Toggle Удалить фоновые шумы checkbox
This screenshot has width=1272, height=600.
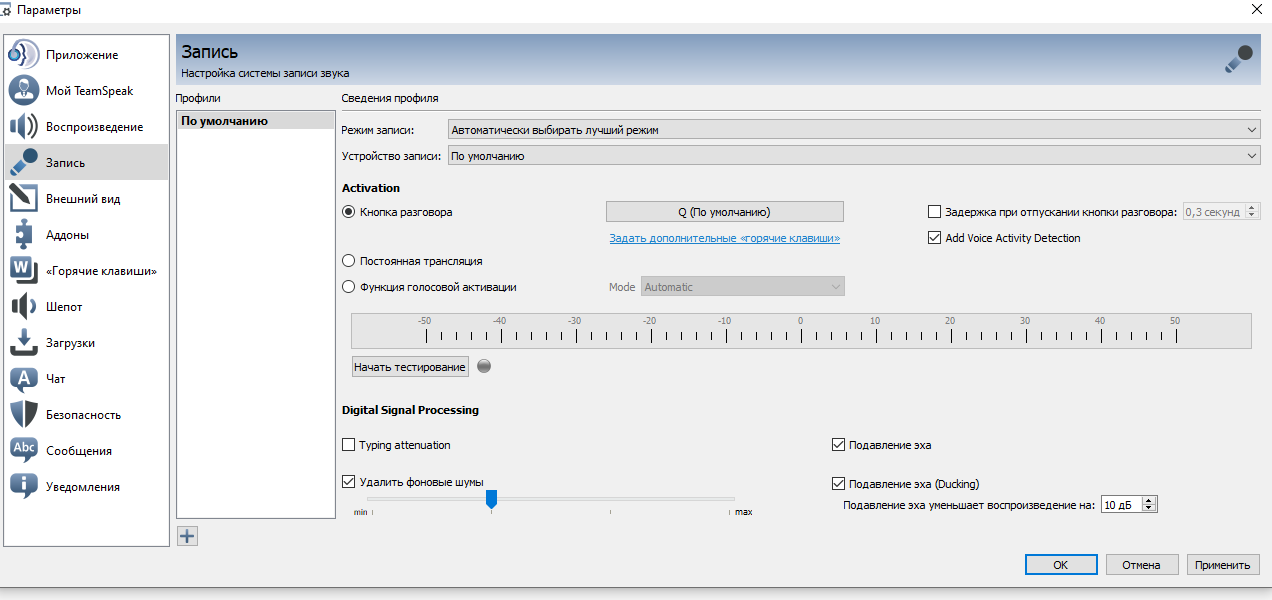[x=349, y=482]
